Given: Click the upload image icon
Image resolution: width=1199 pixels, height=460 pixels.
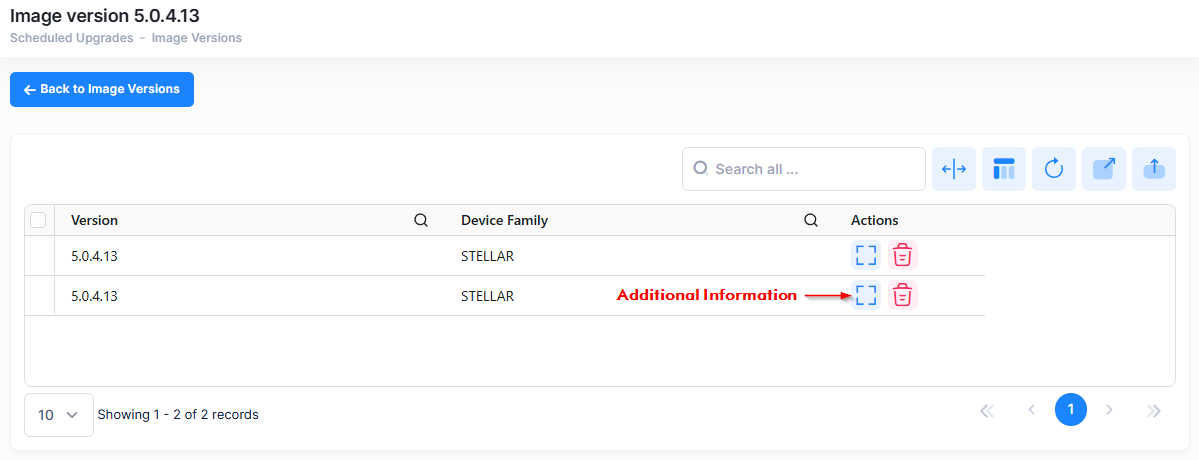Looking at the screenshot, I should click(x=1154, y=169).
